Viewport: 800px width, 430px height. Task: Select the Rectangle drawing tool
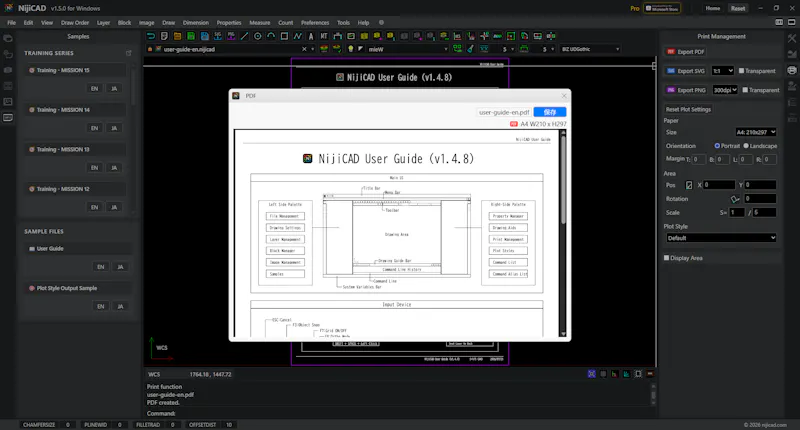(284, 36)
